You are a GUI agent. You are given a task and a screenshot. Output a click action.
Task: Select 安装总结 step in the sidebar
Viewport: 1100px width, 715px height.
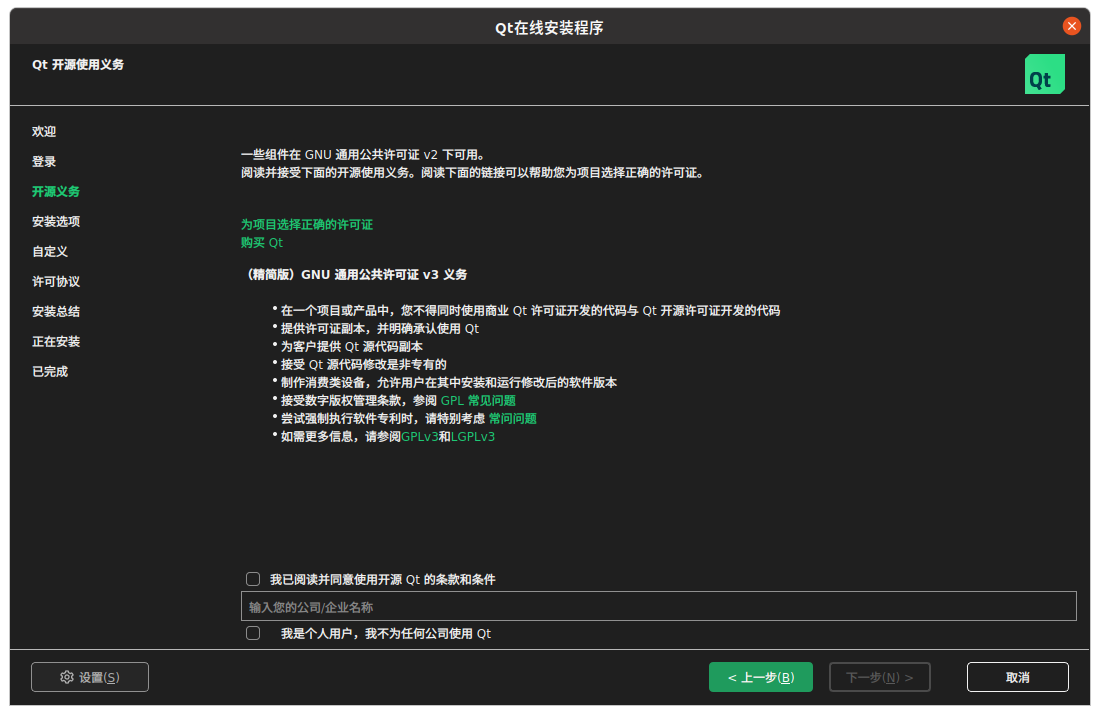click(x=55, y=312)
